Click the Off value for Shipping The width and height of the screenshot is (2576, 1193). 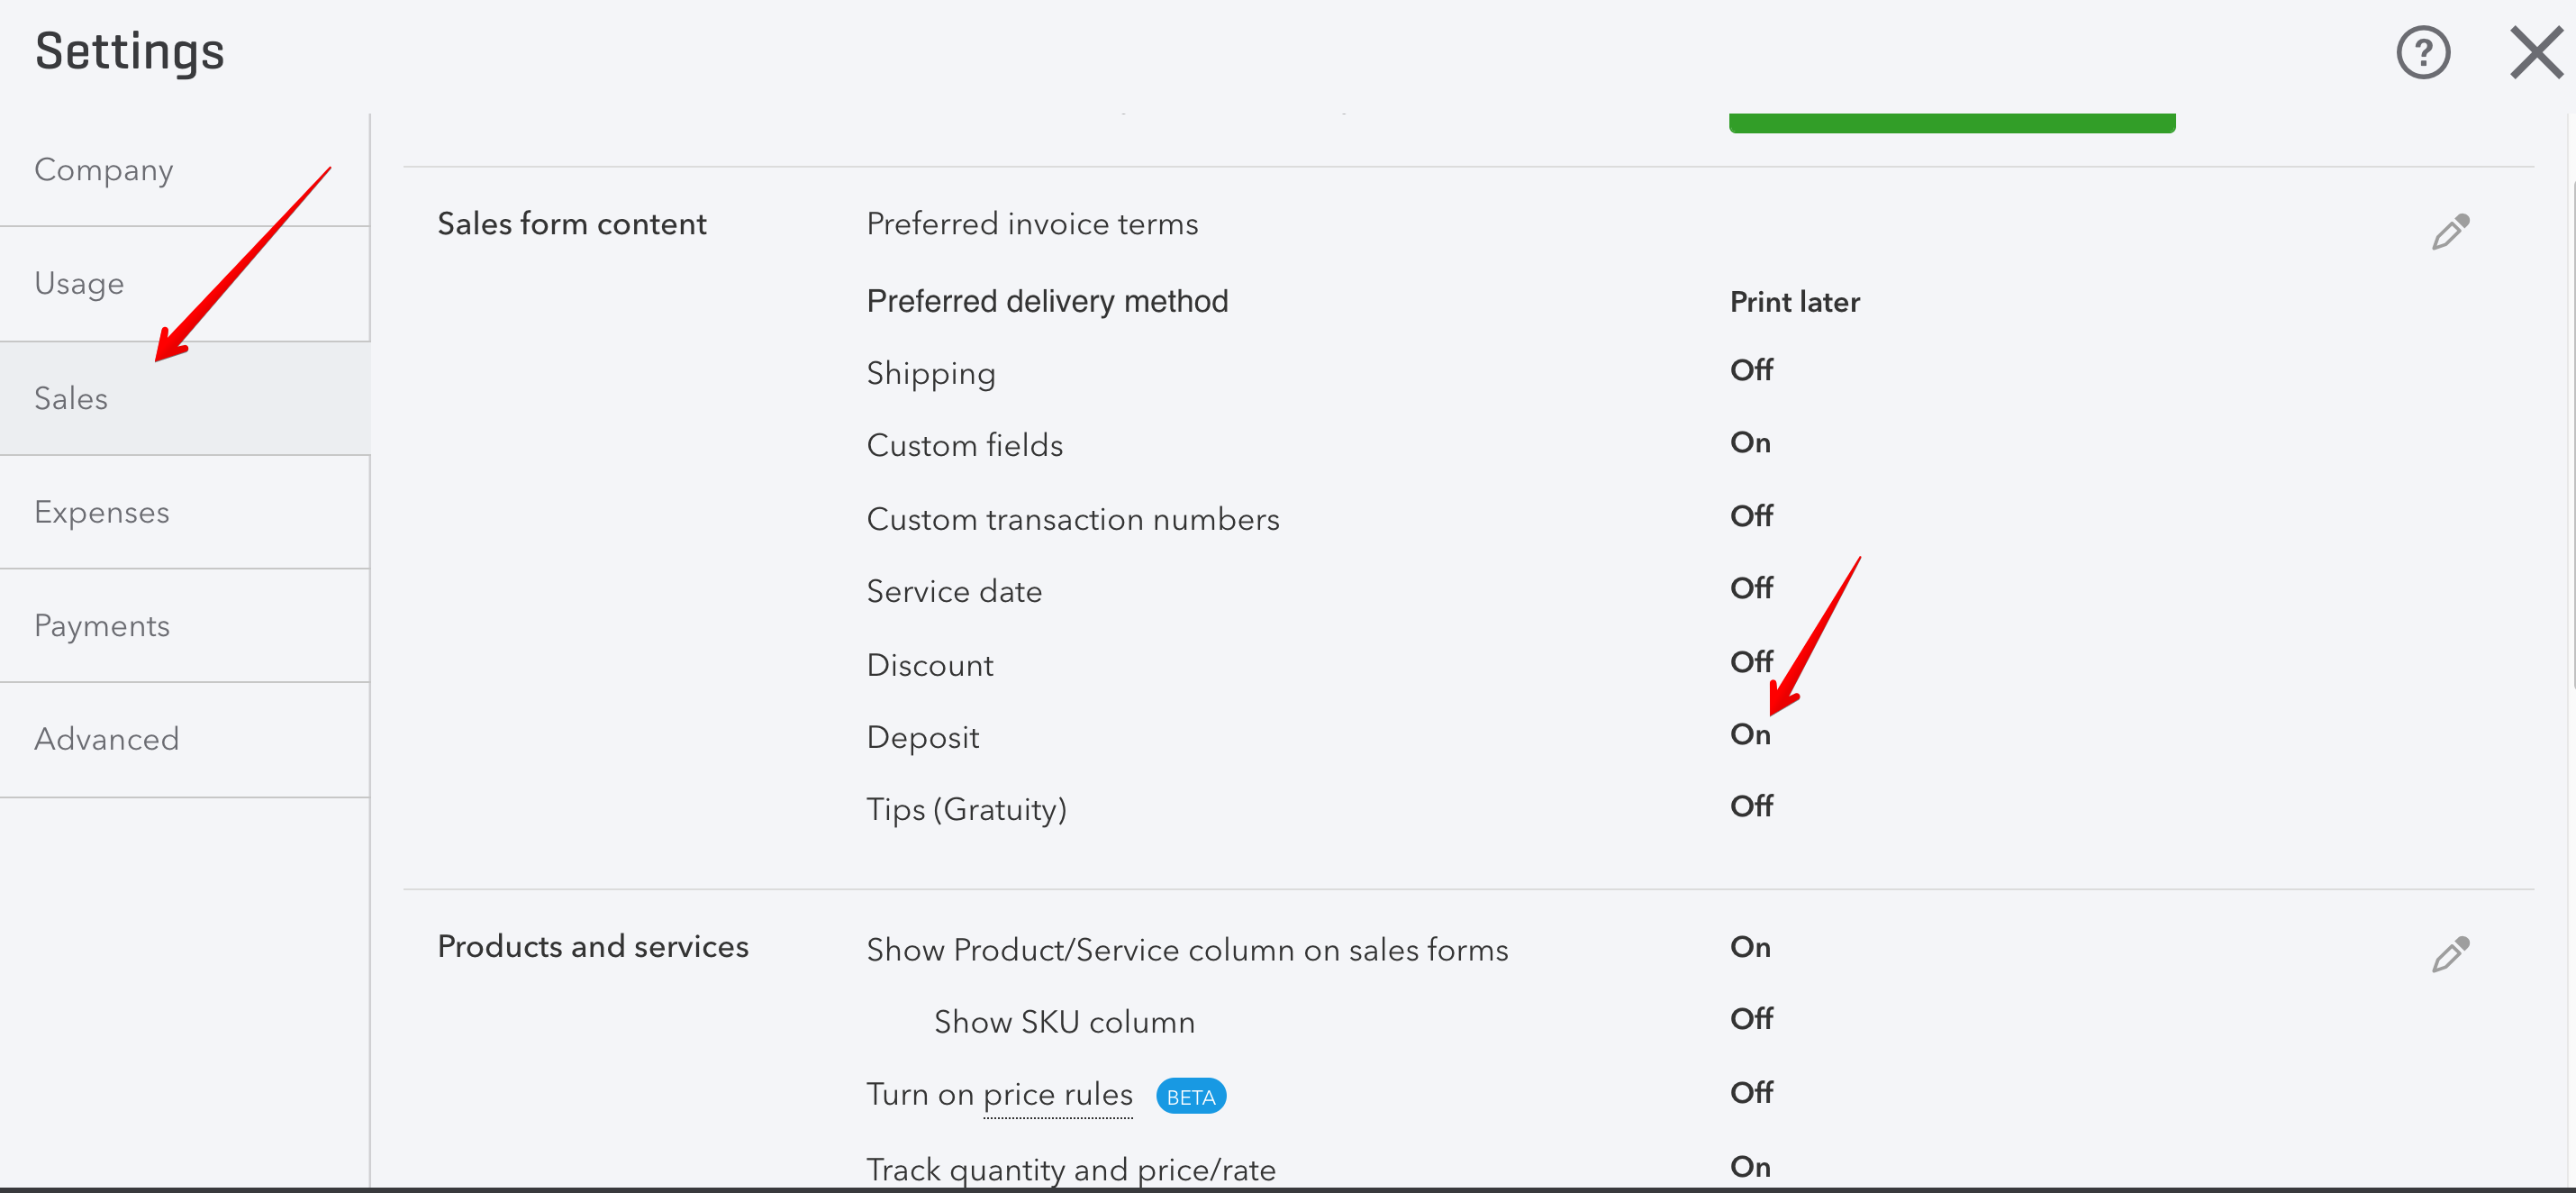click(x=1751, y=370)
